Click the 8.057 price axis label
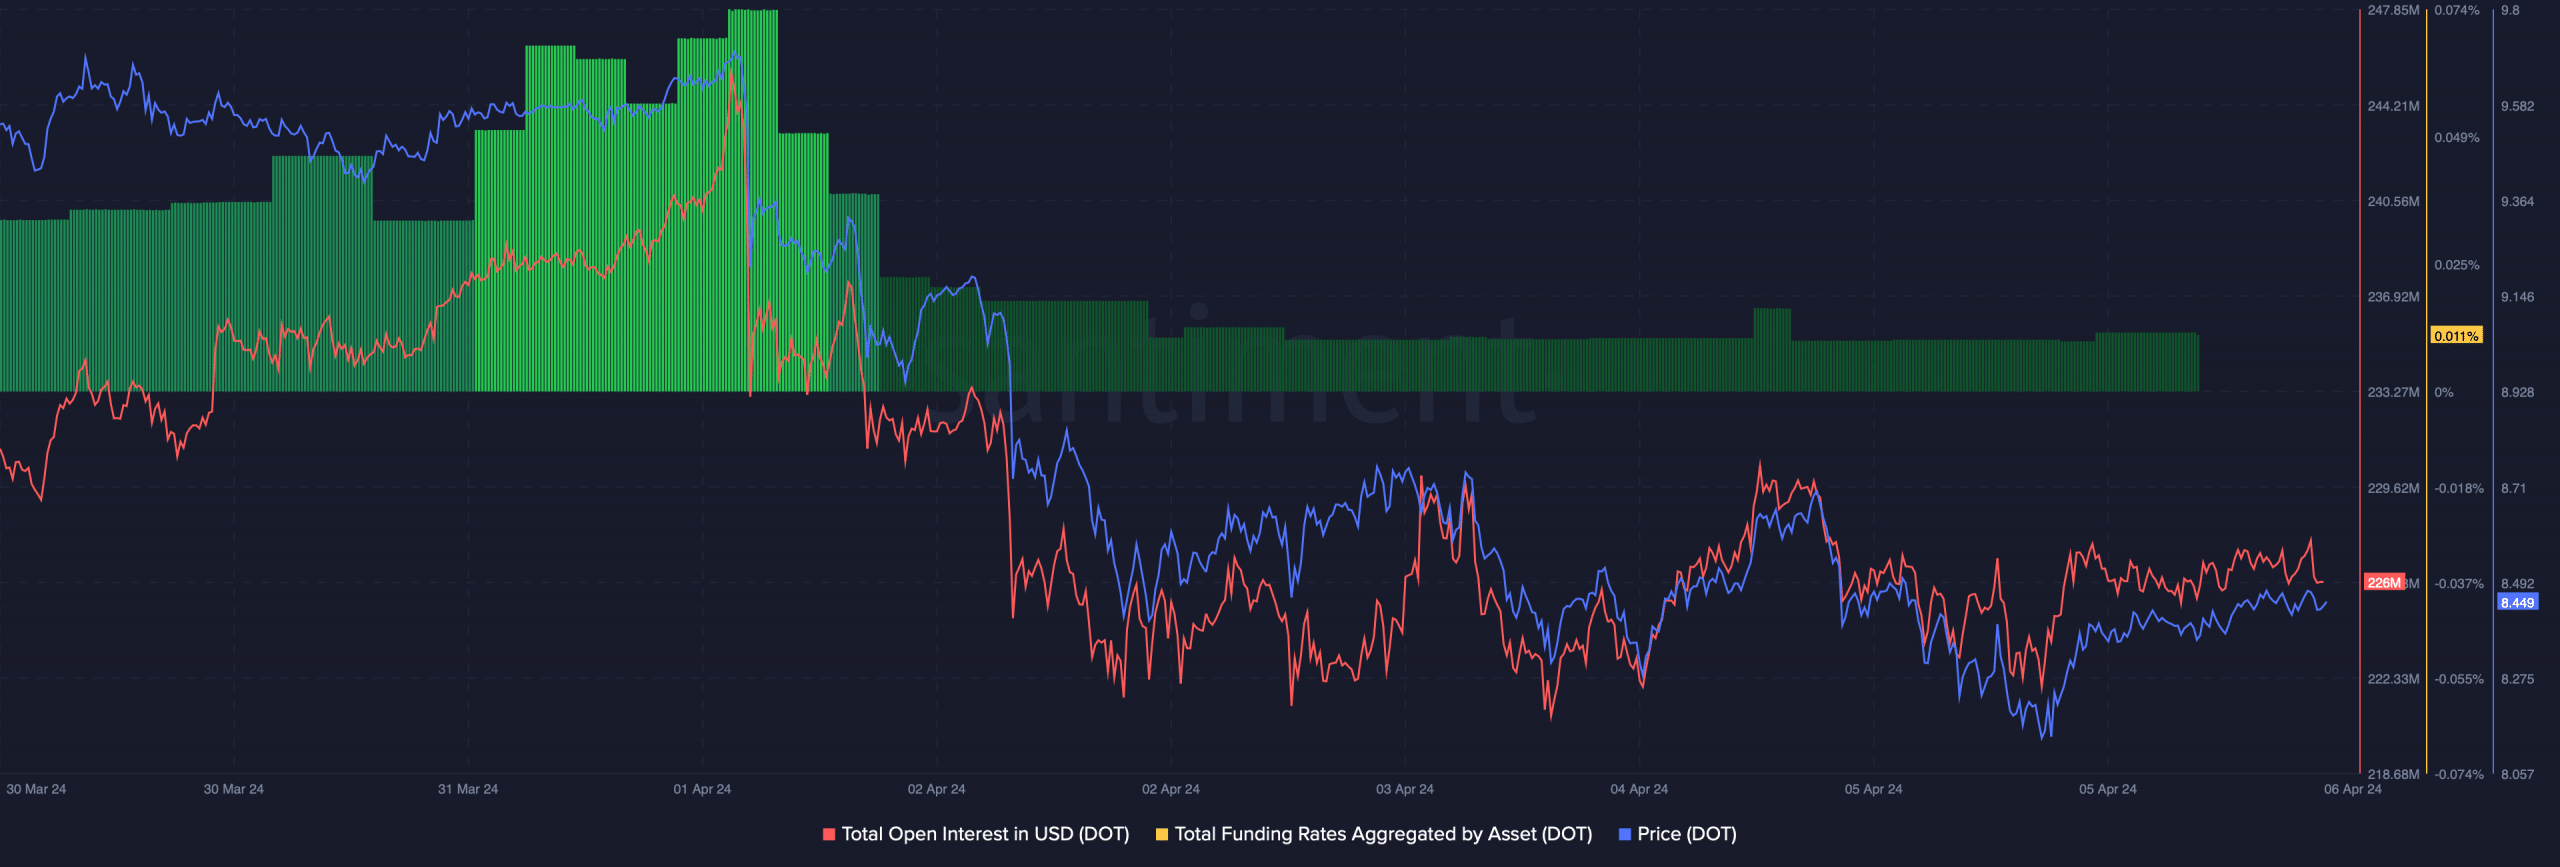The height and width of the screenshot is (867, 2560). [x=2517, y=774]
